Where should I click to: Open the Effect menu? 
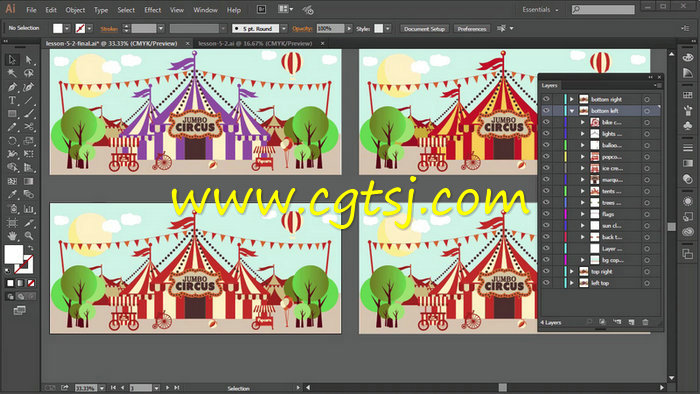click(152, 10)
